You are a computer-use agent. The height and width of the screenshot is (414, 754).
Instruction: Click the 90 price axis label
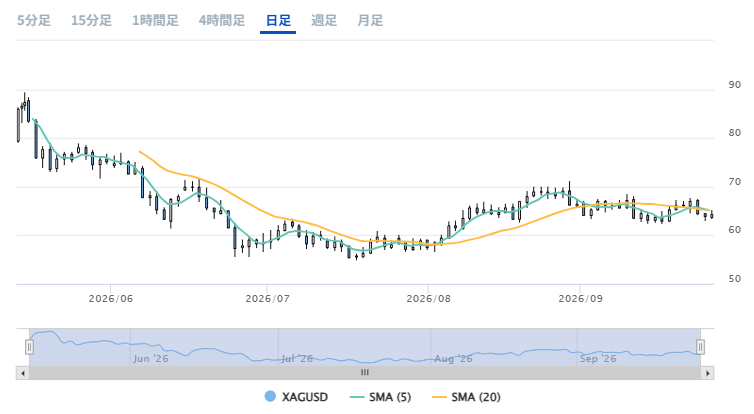(x=735, y=85)
